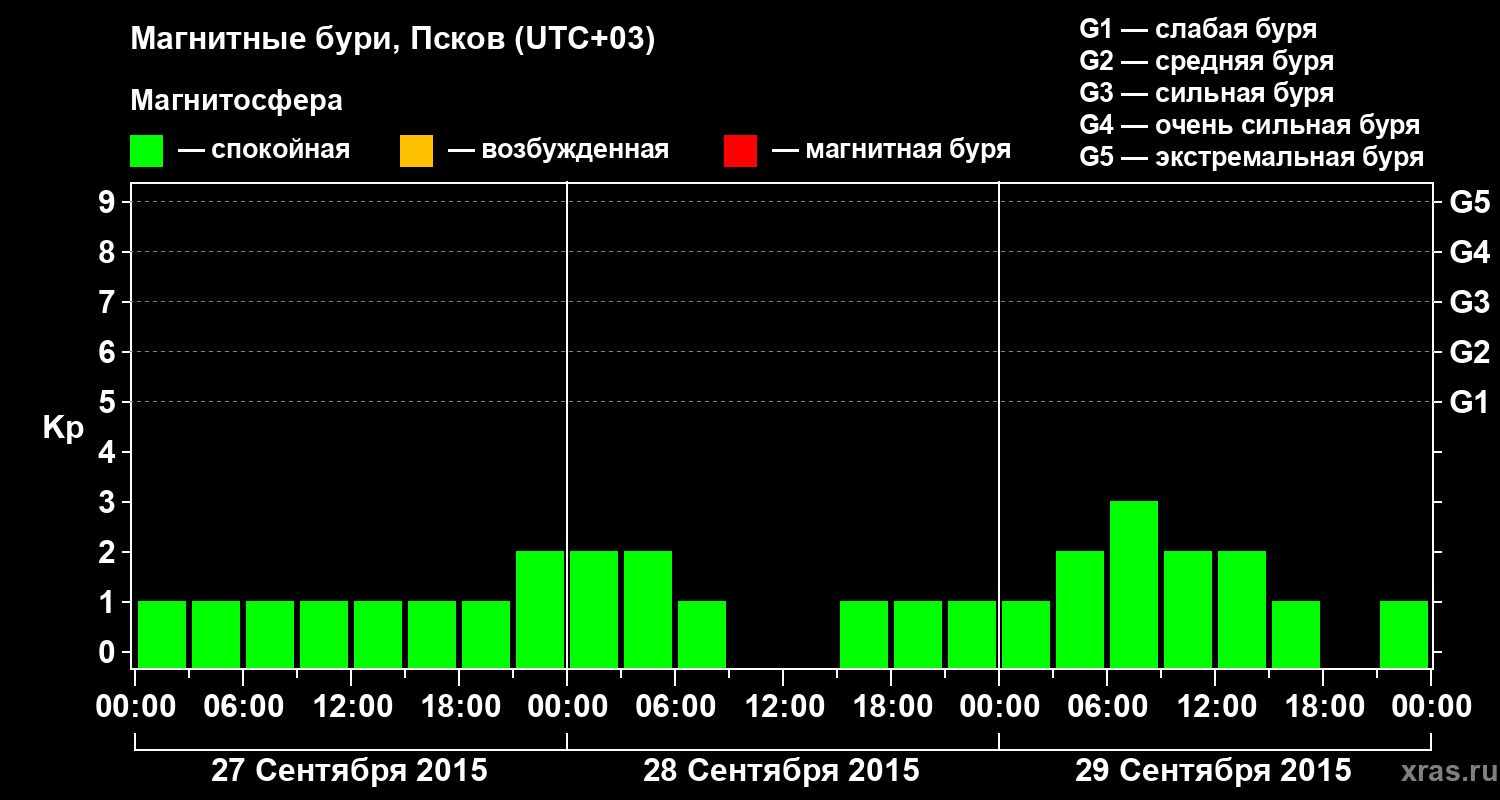
Task: Click the 12:00 tick label under 29 September
Action: pos(1215,707)
